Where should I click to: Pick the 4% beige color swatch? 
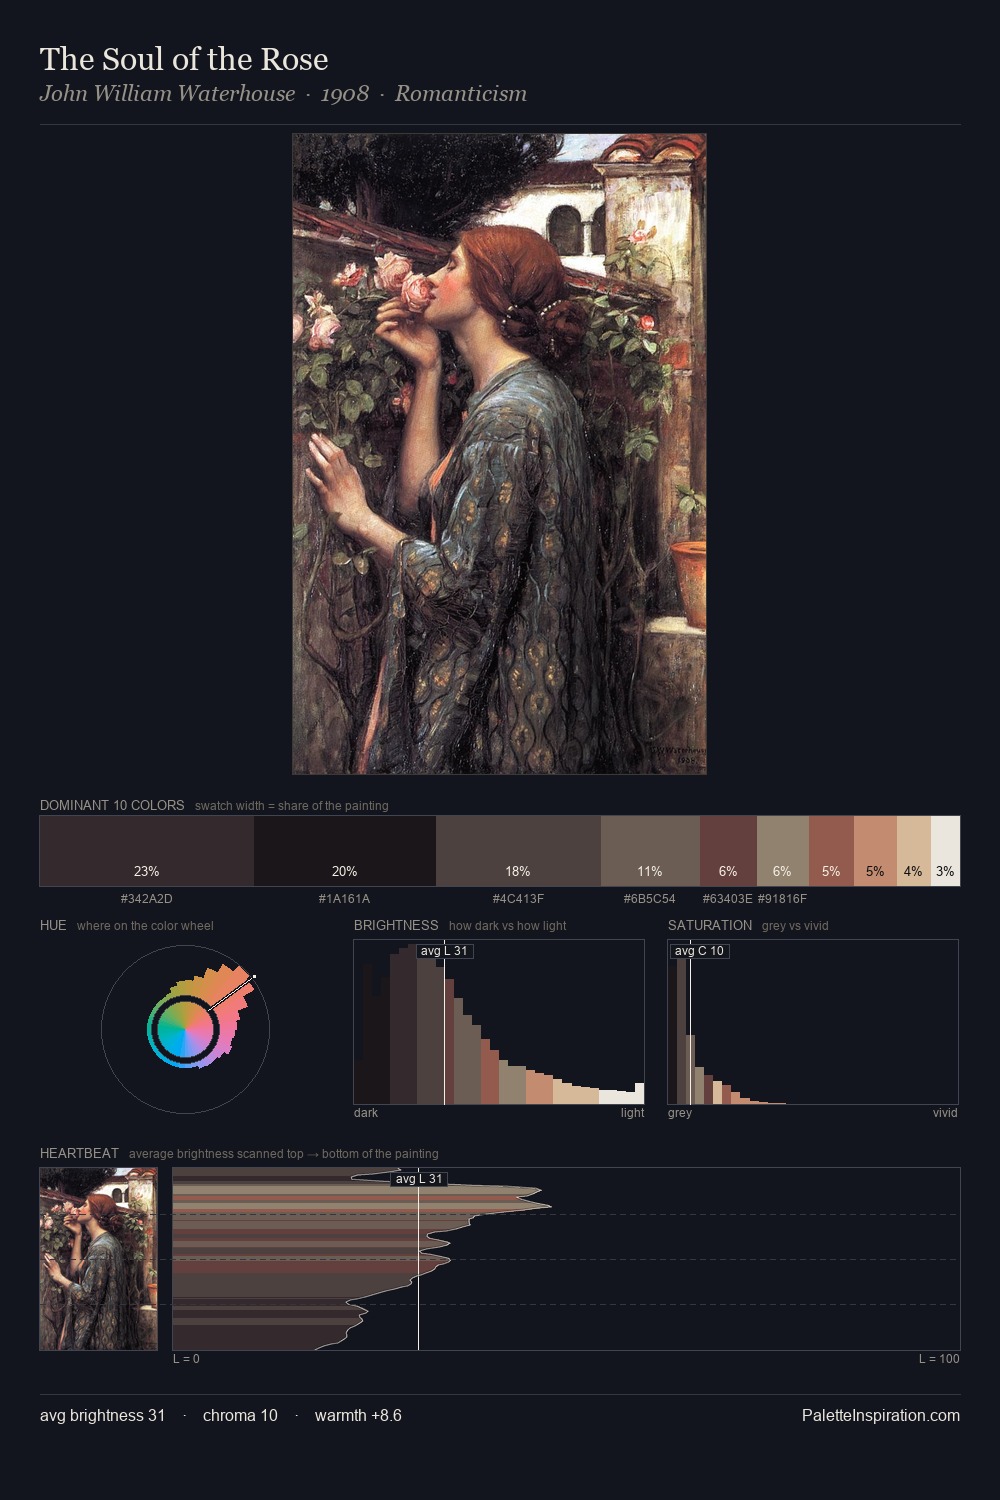point(913,851)
